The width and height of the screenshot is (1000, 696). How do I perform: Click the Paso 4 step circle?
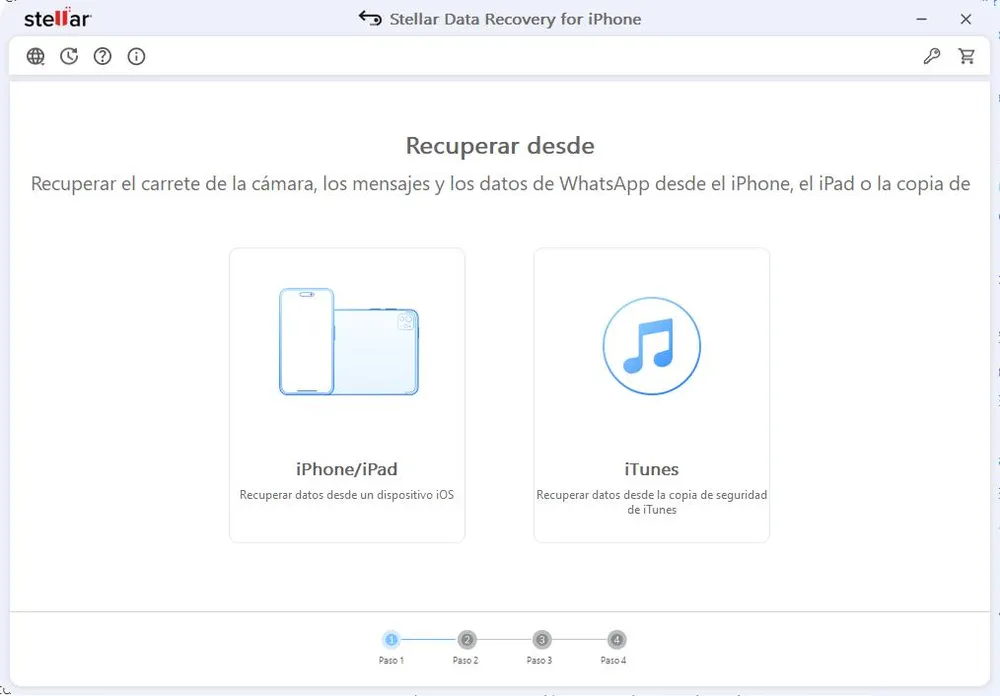tap(614, 640)
